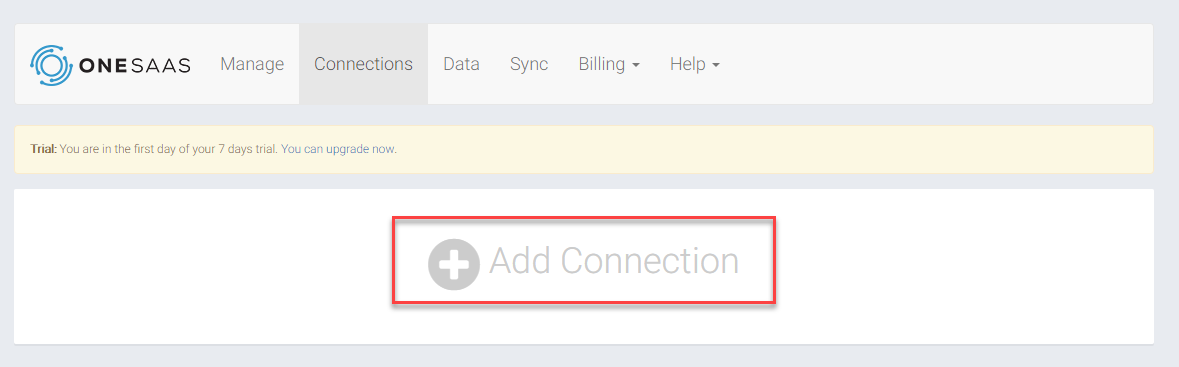This screenshot has width=1179, height=367.
Task: Open the Sync page from navbar
Action: [x=529, y=64]
